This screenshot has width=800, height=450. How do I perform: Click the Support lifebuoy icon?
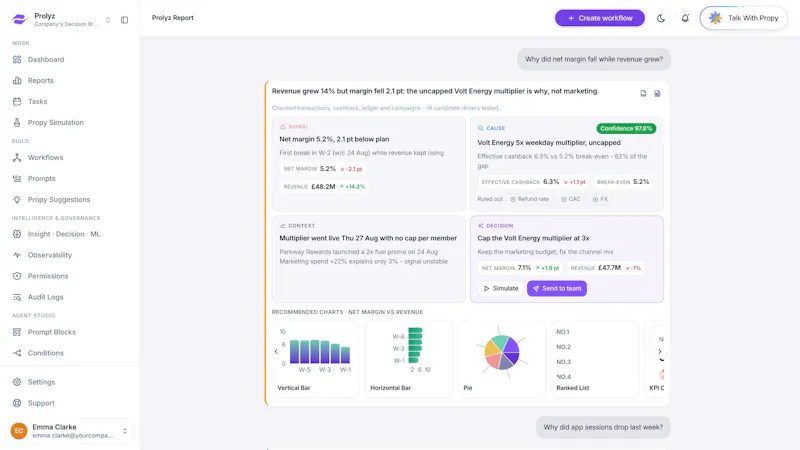(17, 403)
